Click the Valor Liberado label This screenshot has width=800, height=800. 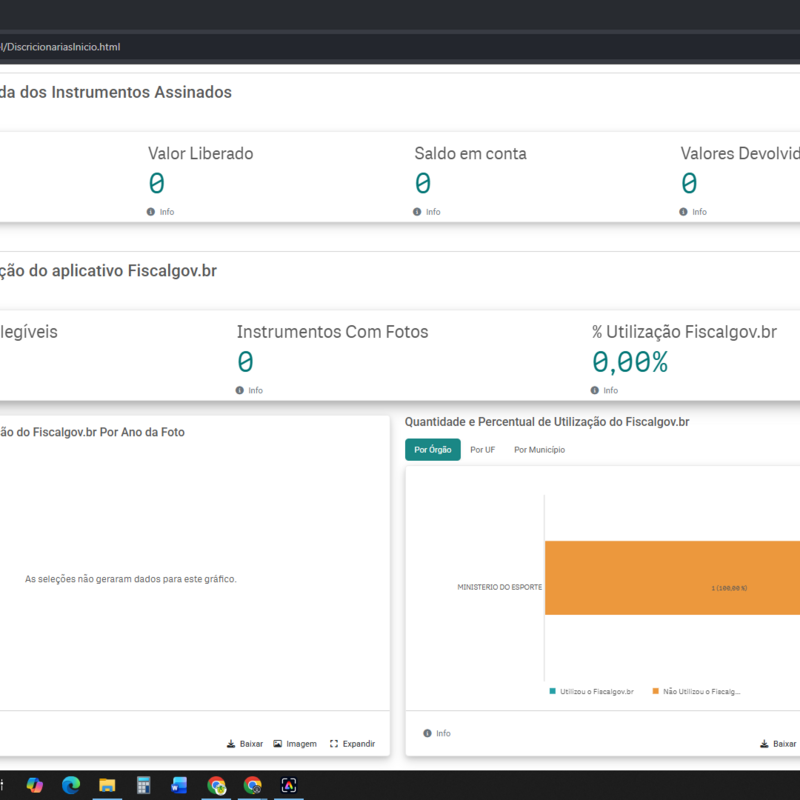[x=201, y=153]
